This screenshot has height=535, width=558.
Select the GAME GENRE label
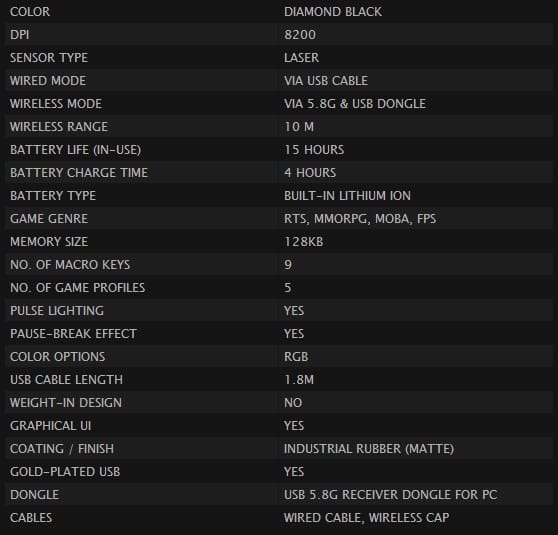[x=49, y=219]
